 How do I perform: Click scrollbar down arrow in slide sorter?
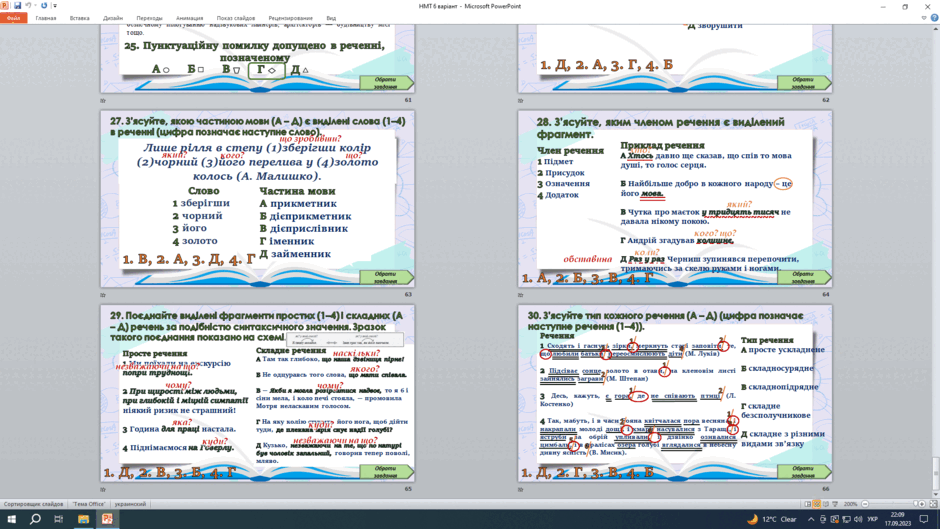[x=936, y=494]
